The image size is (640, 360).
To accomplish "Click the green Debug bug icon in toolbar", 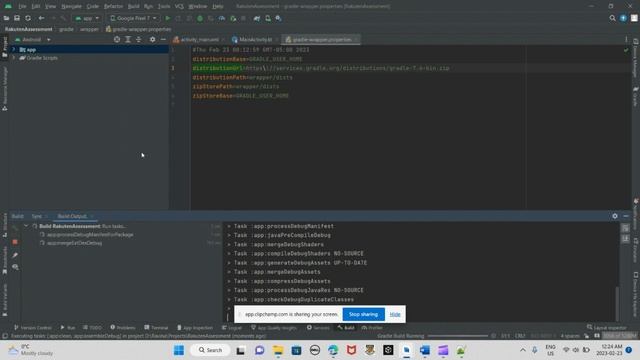I will coord(200,18).
